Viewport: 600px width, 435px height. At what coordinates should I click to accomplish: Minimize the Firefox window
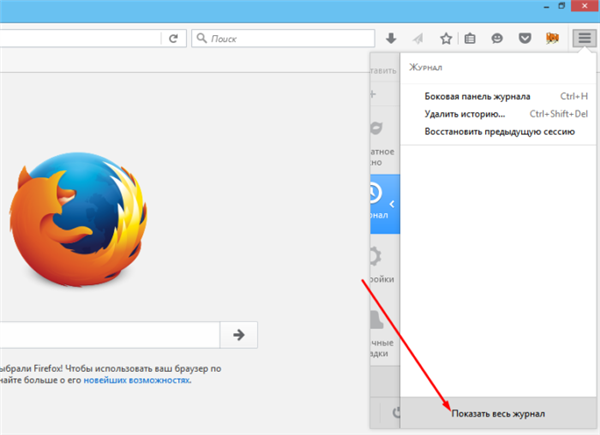[x=546, y=7]
